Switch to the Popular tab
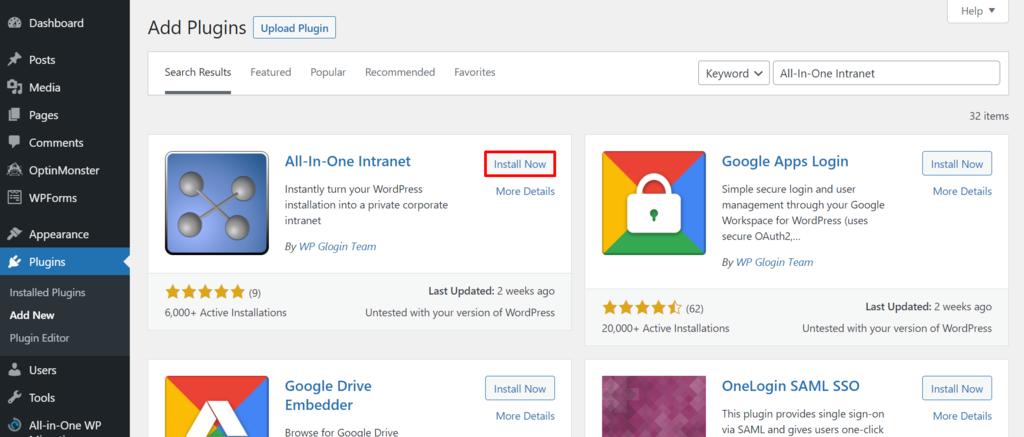Image resolution: width=1024 pixels, height=437 pixels. pyautogui.click(x=328, y=73)
